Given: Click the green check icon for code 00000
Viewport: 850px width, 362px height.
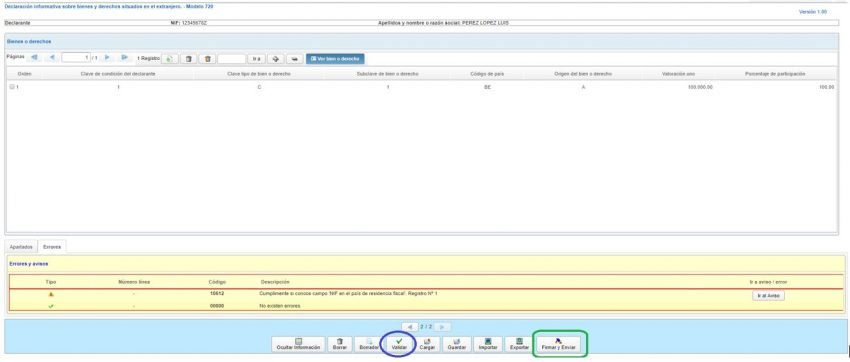Looking at the screenshot, I should pyautogui.click(x=51, y=306).
